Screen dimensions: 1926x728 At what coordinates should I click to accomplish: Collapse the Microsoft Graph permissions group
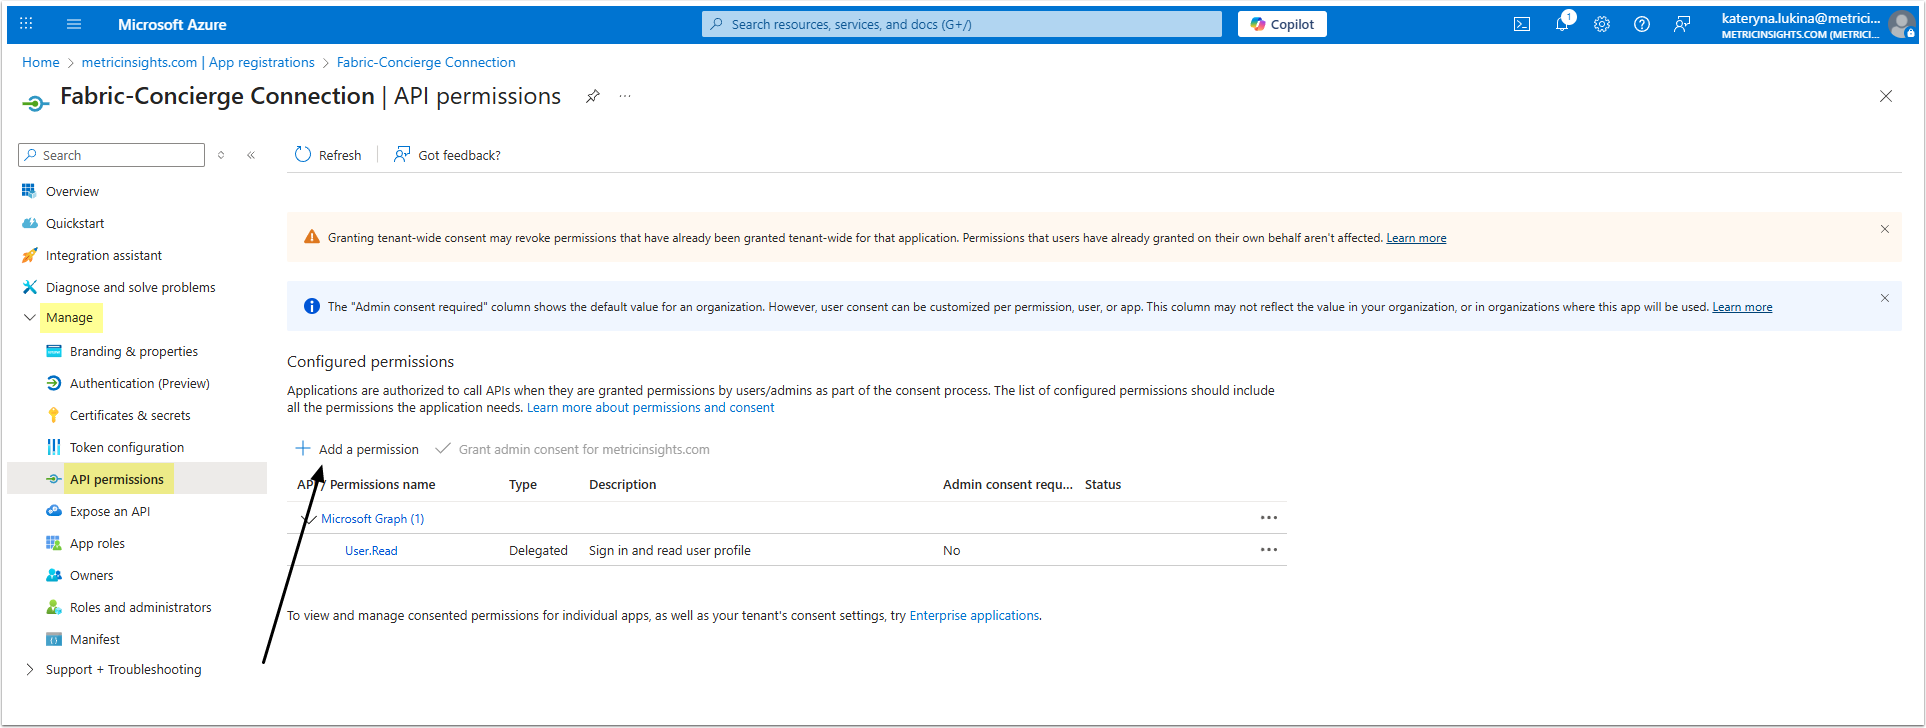307,519
